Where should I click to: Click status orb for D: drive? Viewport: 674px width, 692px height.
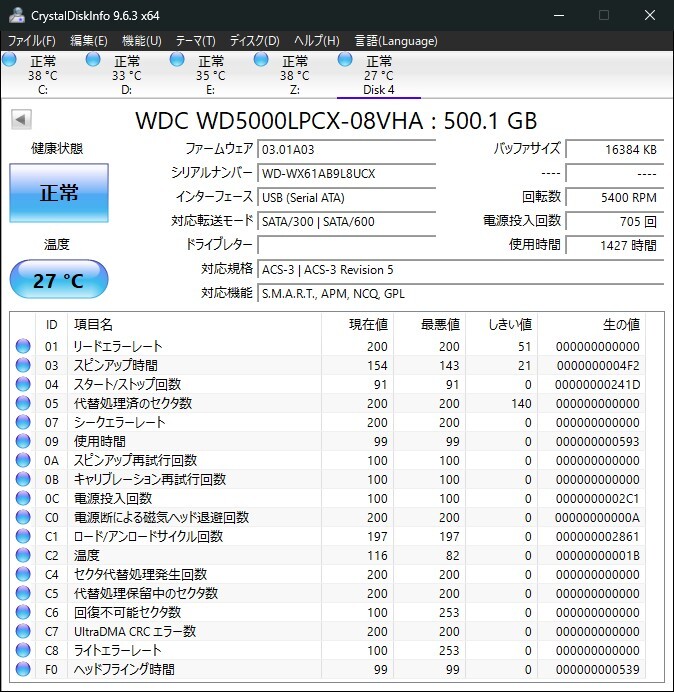pyautogui.click(x=93, y=60)
